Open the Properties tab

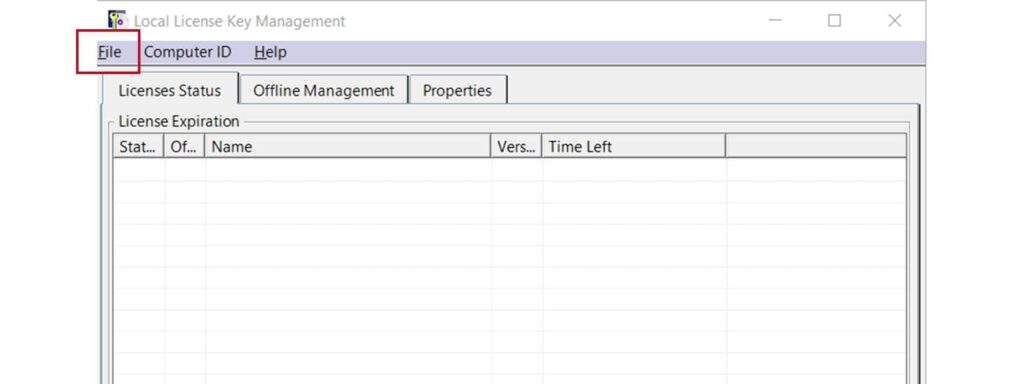[x=457, y=90]
